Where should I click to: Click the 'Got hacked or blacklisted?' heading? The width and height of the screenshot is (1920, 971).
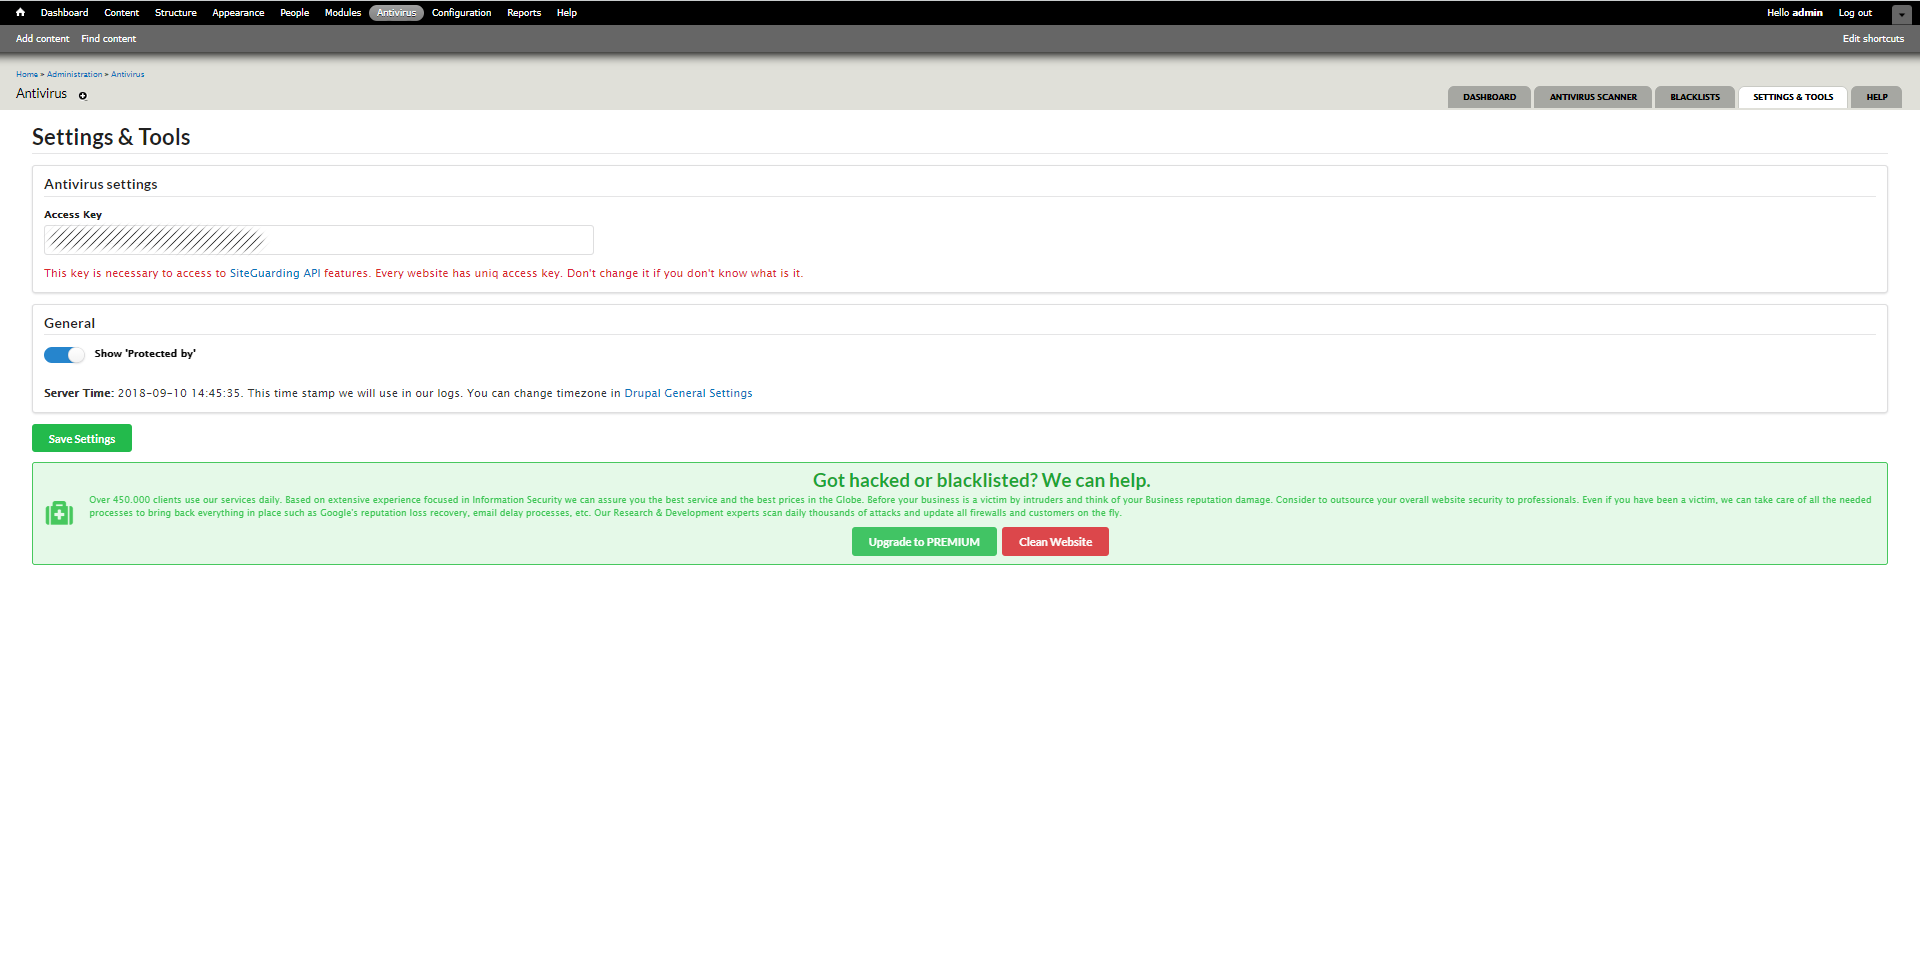coord(981,481)
